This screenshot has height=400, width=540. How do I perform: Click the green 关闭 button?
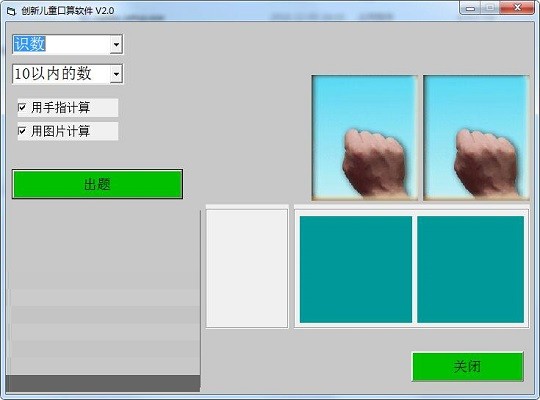[468, 366]
